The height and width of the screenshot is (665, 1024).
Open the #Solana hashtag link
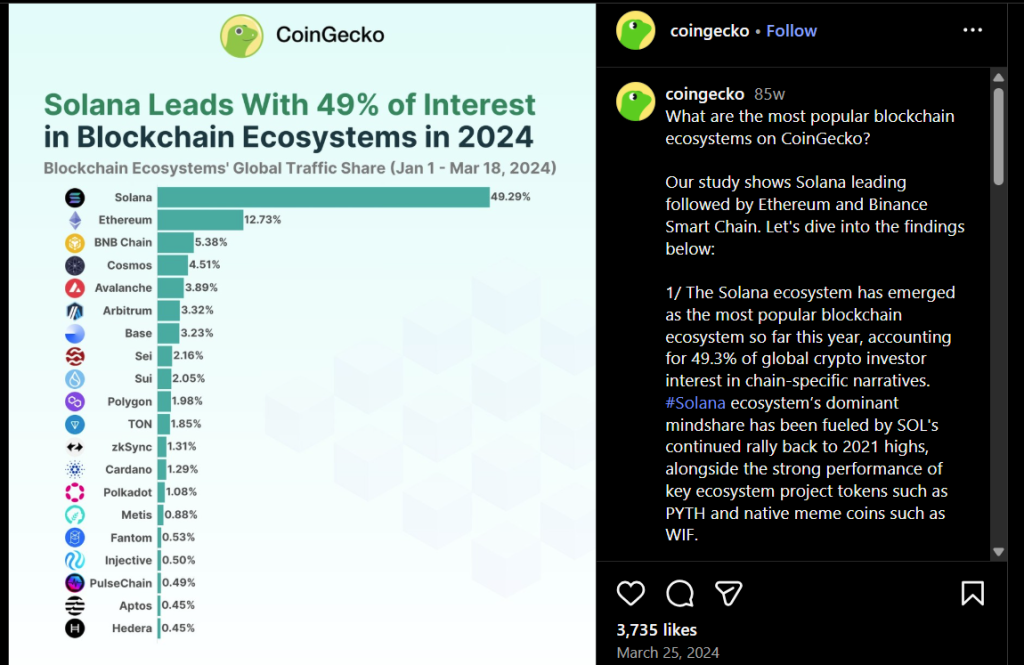(x=695, y=402)
